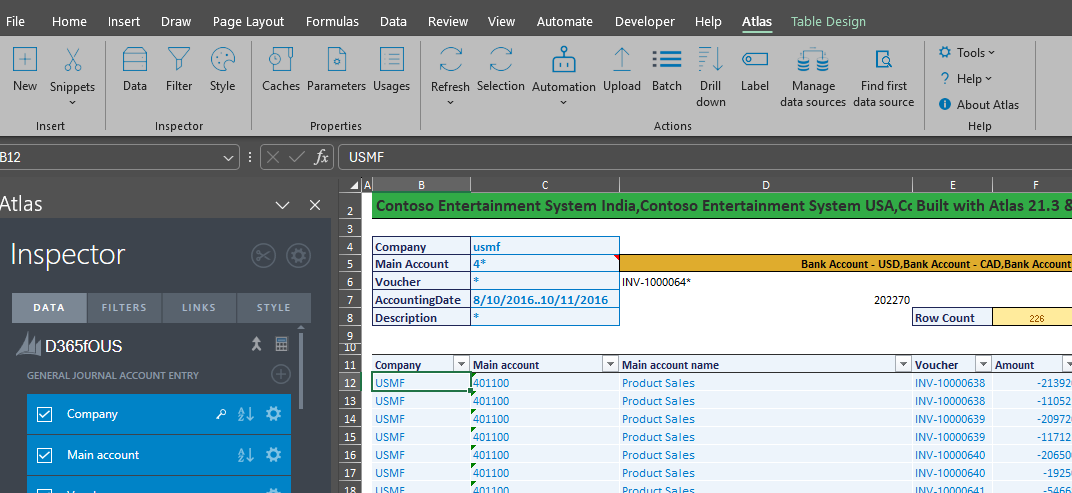
Task: Open the Snippets dropdown arrow
Action: pyautogui.click(x=72, y=103)
